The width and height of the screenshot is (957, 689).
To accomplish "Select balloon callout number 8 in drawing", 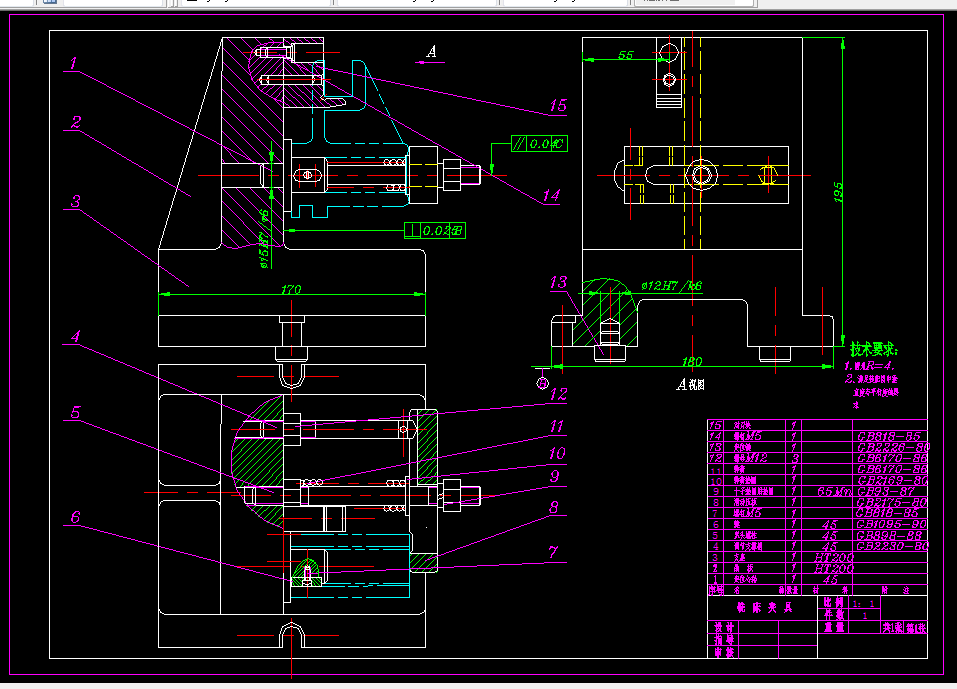I will [x=554, y=507].
